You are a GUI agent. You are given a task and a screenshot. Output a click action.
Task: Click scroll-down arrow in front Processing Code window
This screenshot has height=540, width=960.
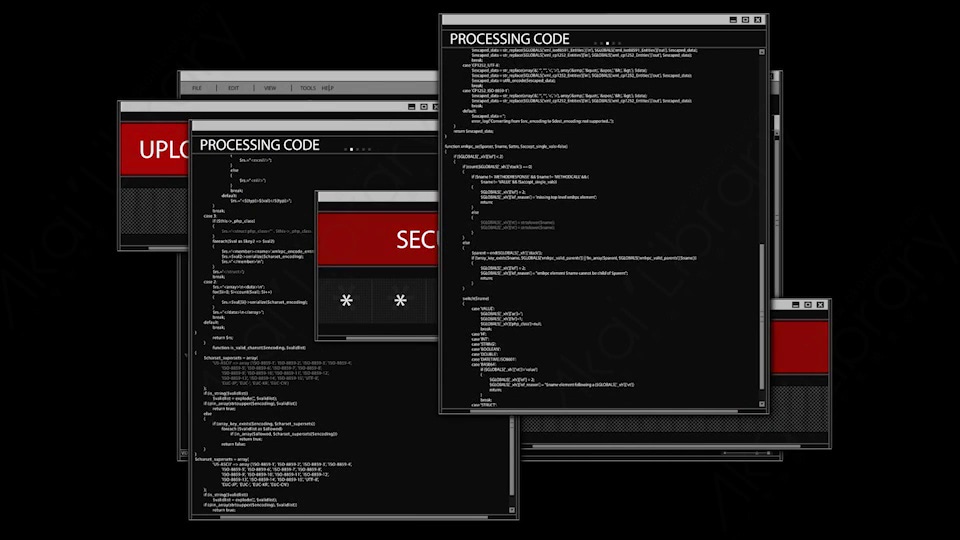tap(762, 404)
